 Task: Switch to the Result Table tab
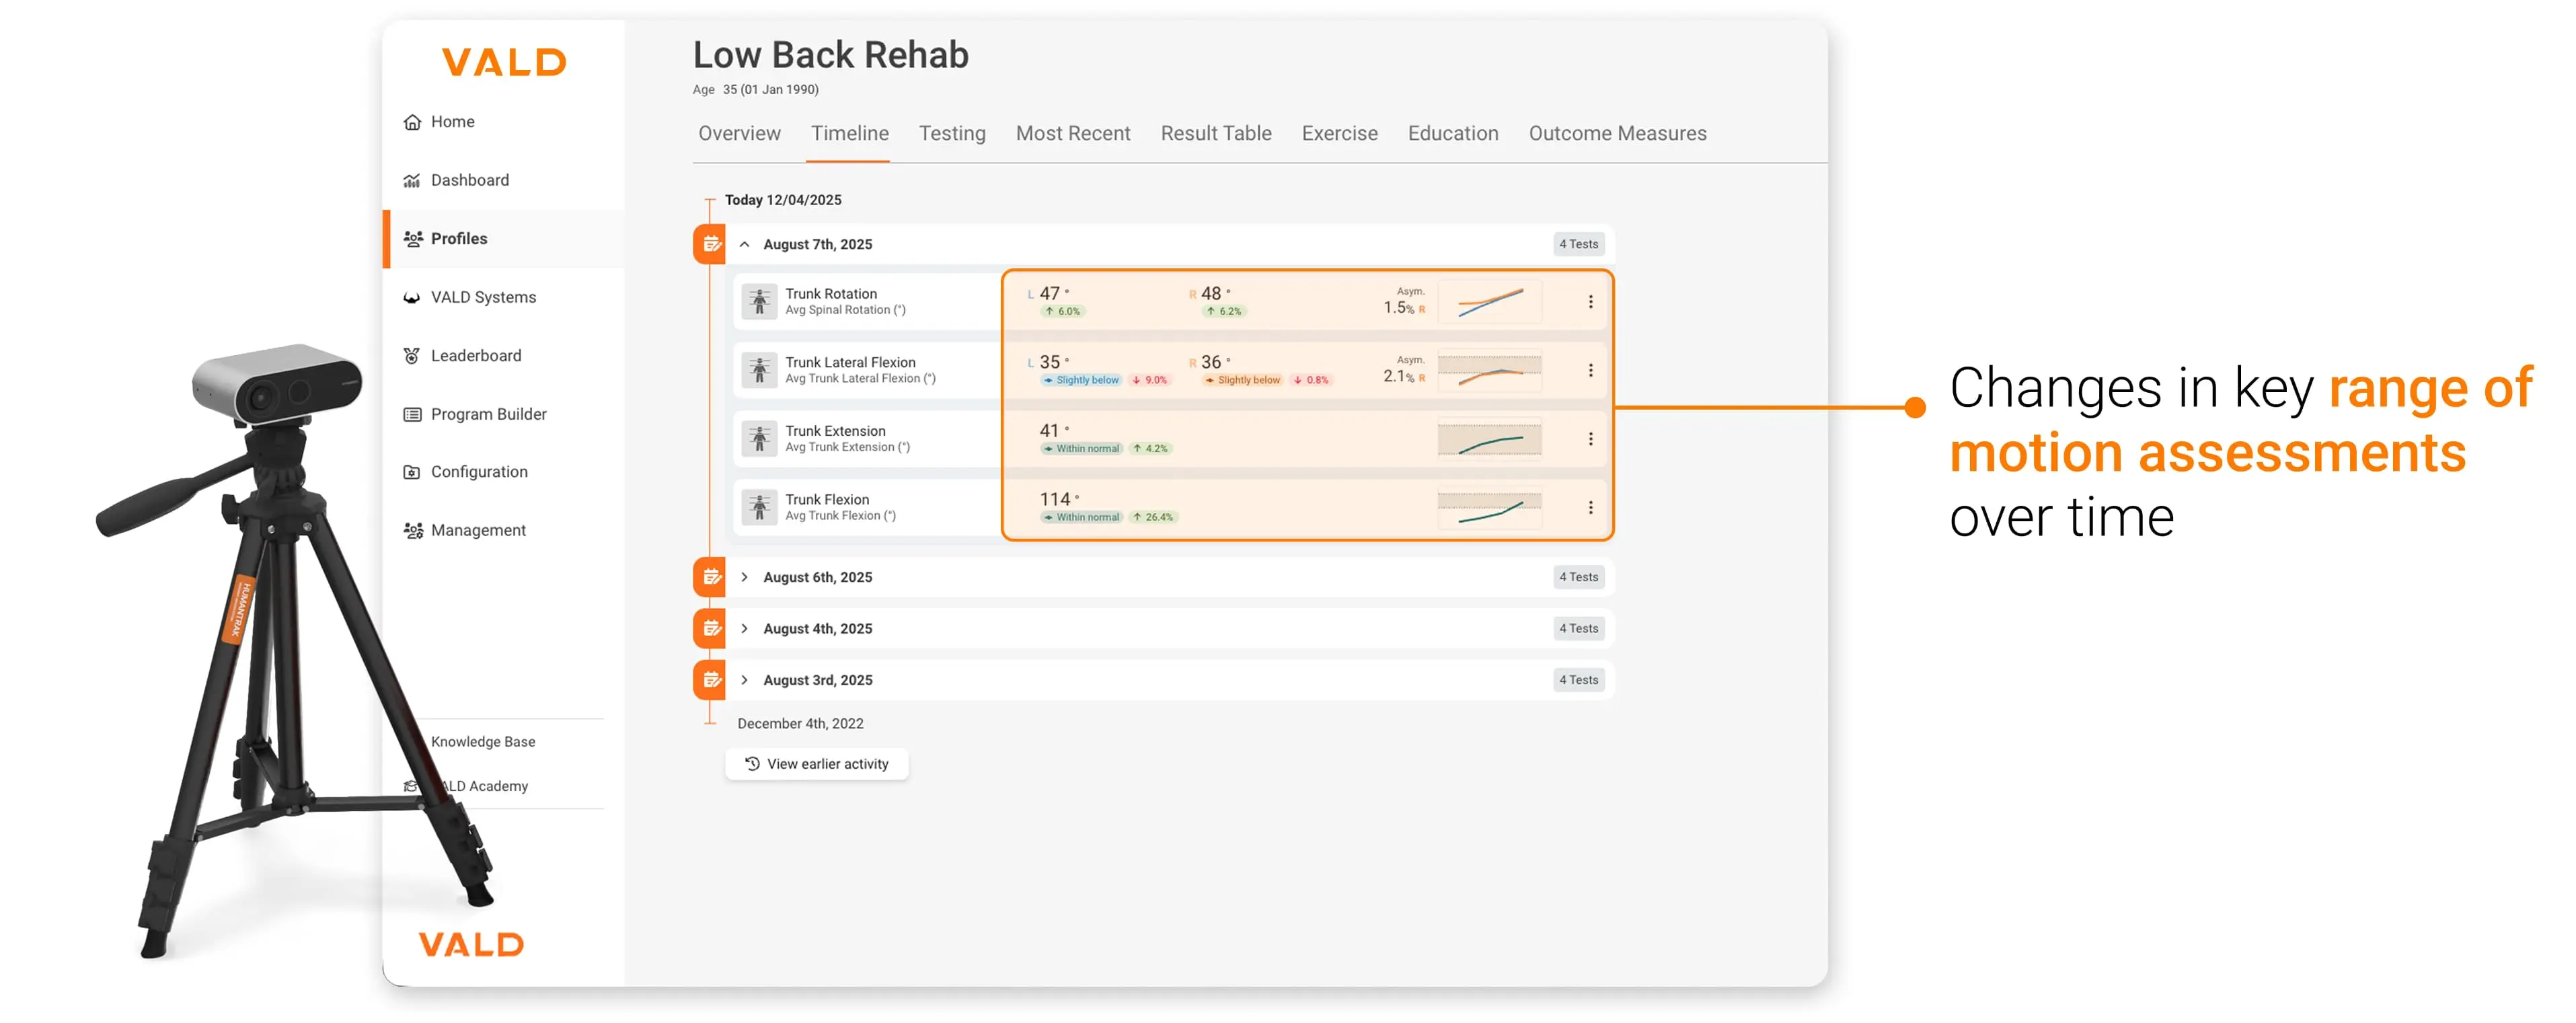coord(1215,133)
